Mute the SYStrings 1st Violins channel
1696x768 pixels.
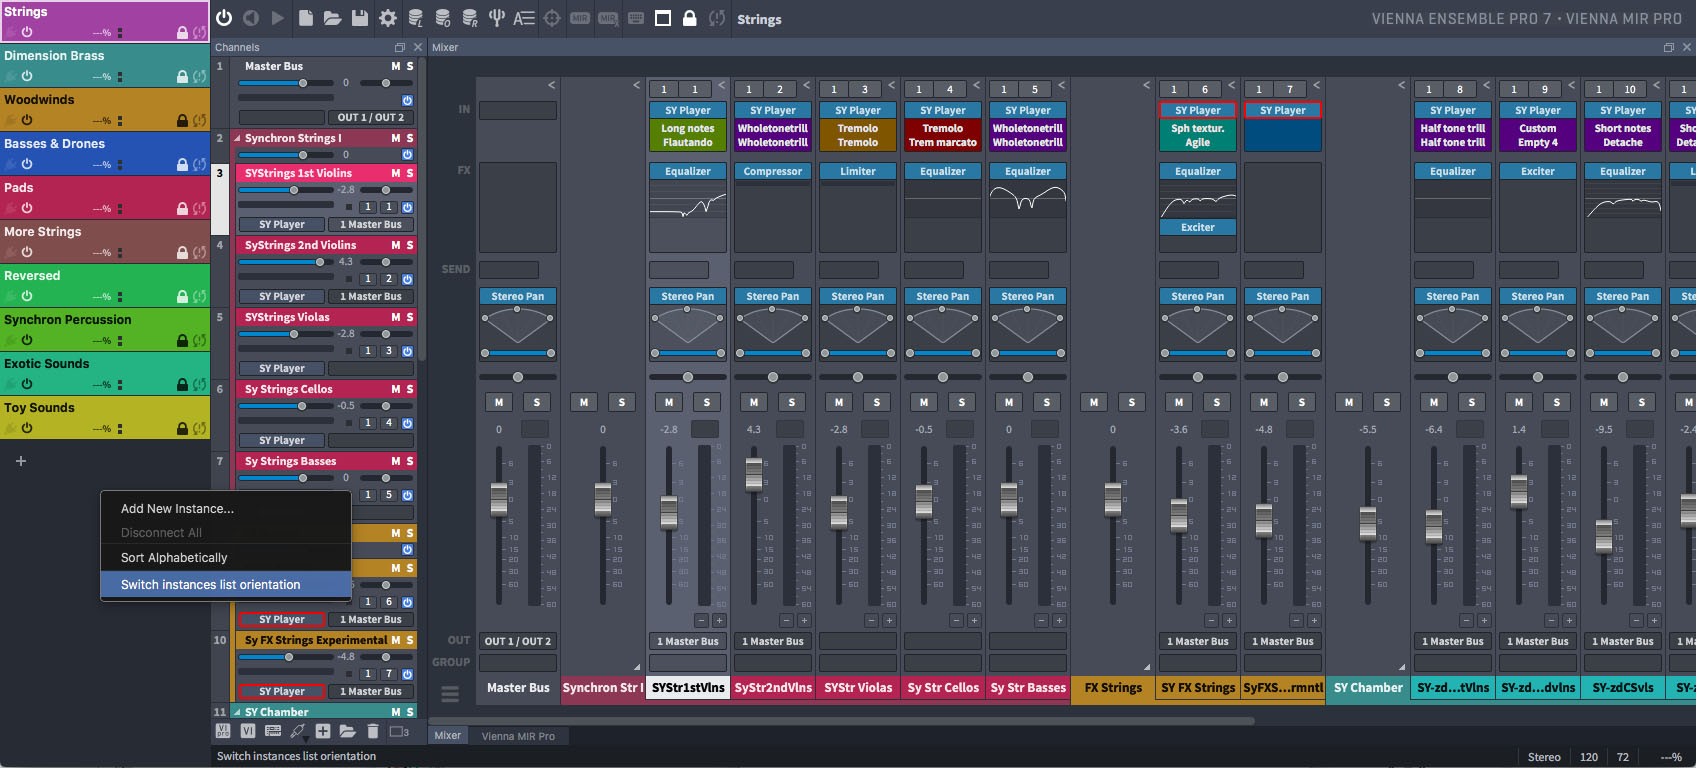click(x=395, y=173)
